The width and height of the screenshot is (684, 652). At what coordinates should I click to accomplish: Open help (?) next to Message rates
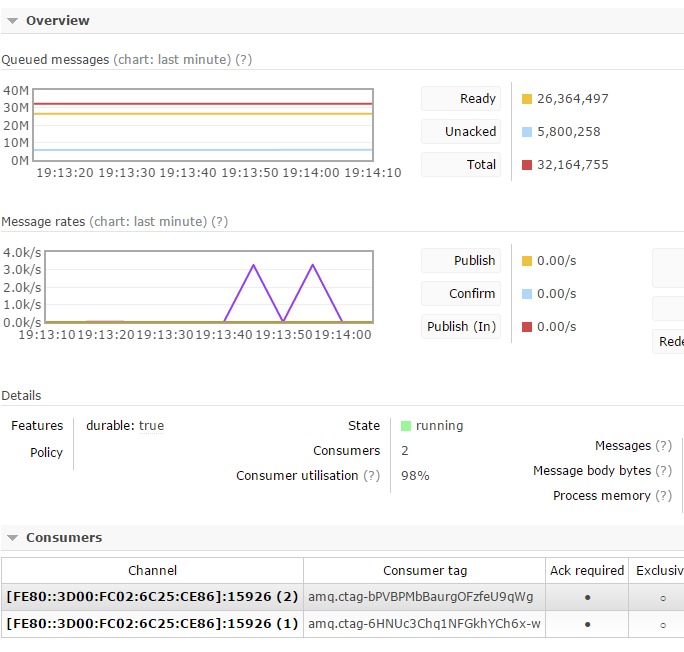tap(219, 222)
